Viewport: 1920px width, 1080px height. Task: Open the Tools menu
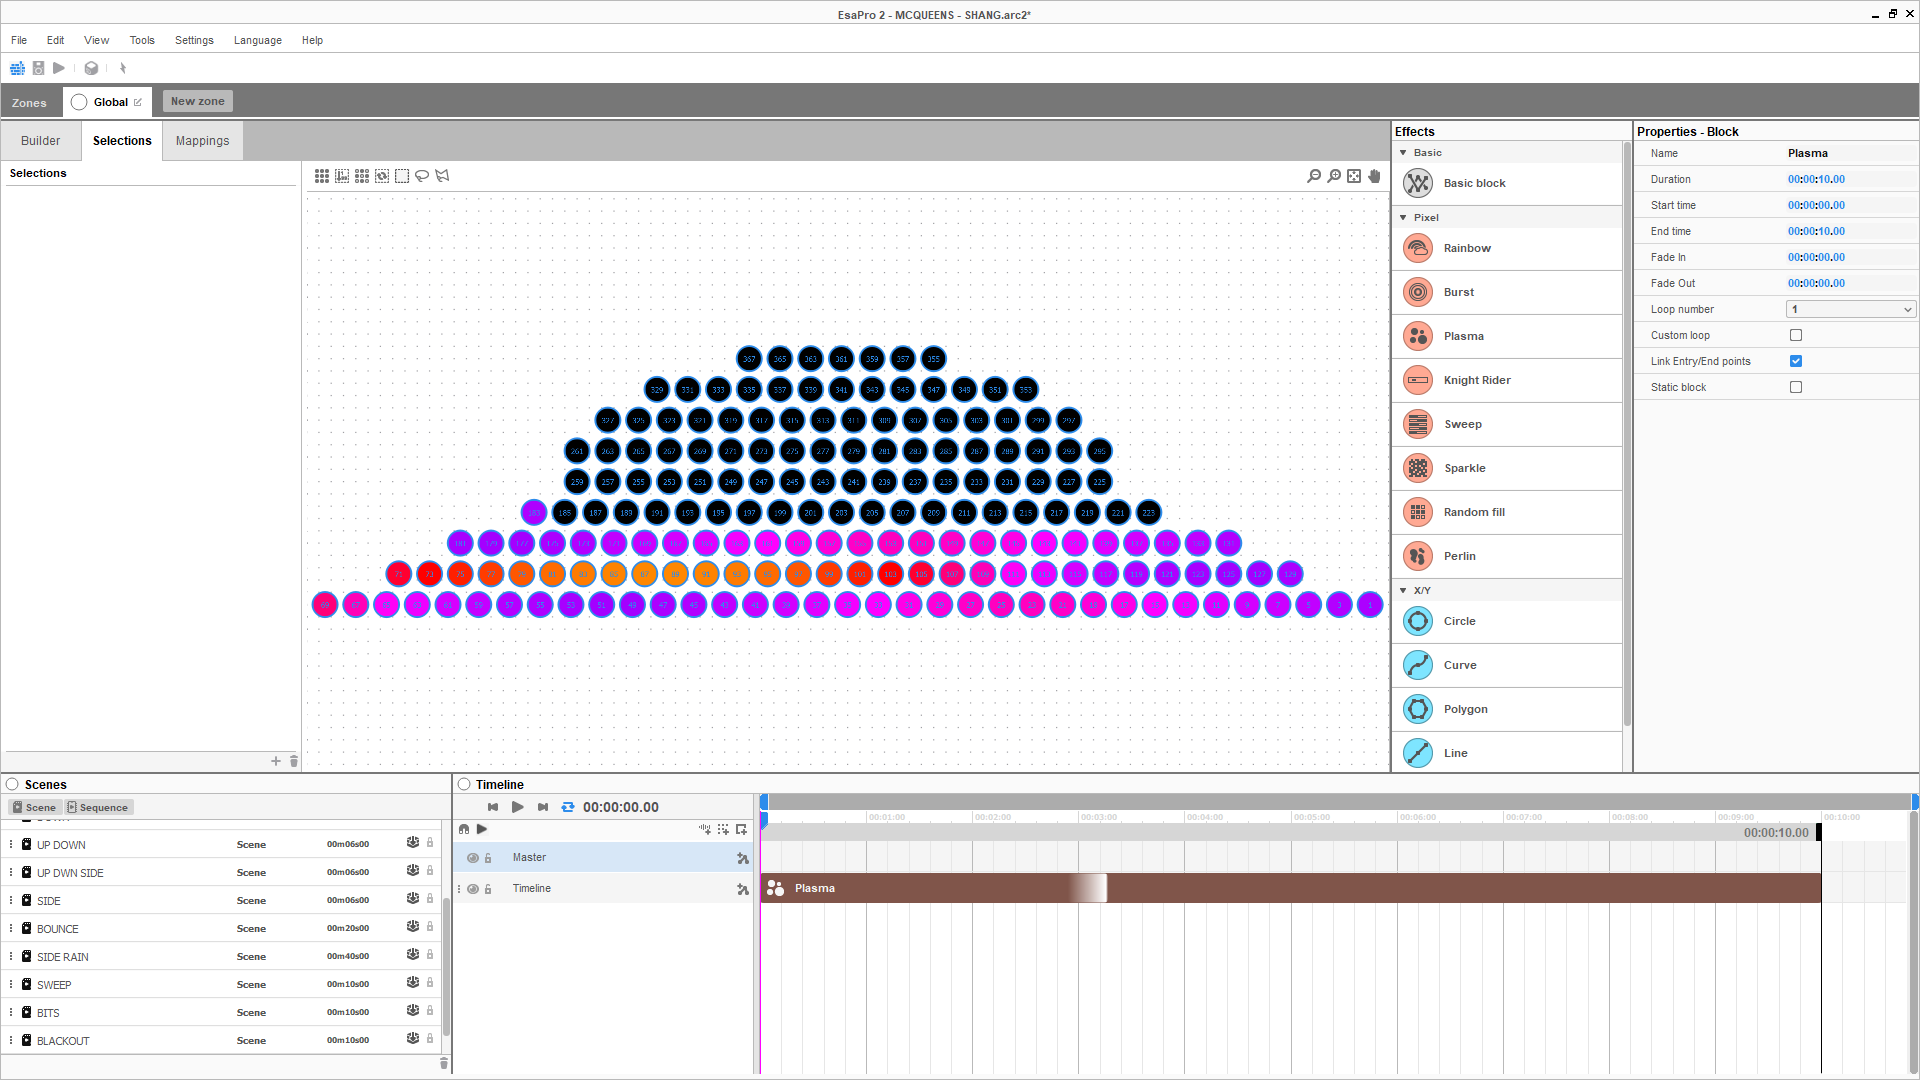point(142,41)
